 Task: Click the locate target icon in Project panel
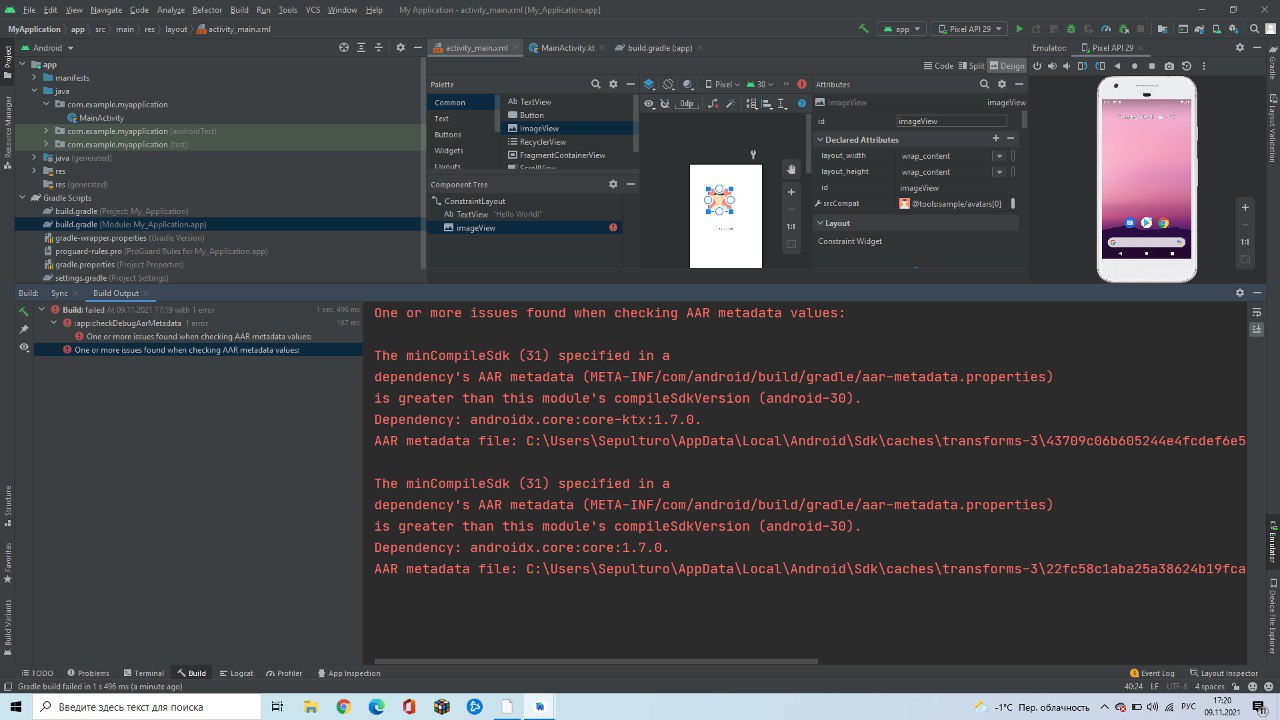coord(344,47)
